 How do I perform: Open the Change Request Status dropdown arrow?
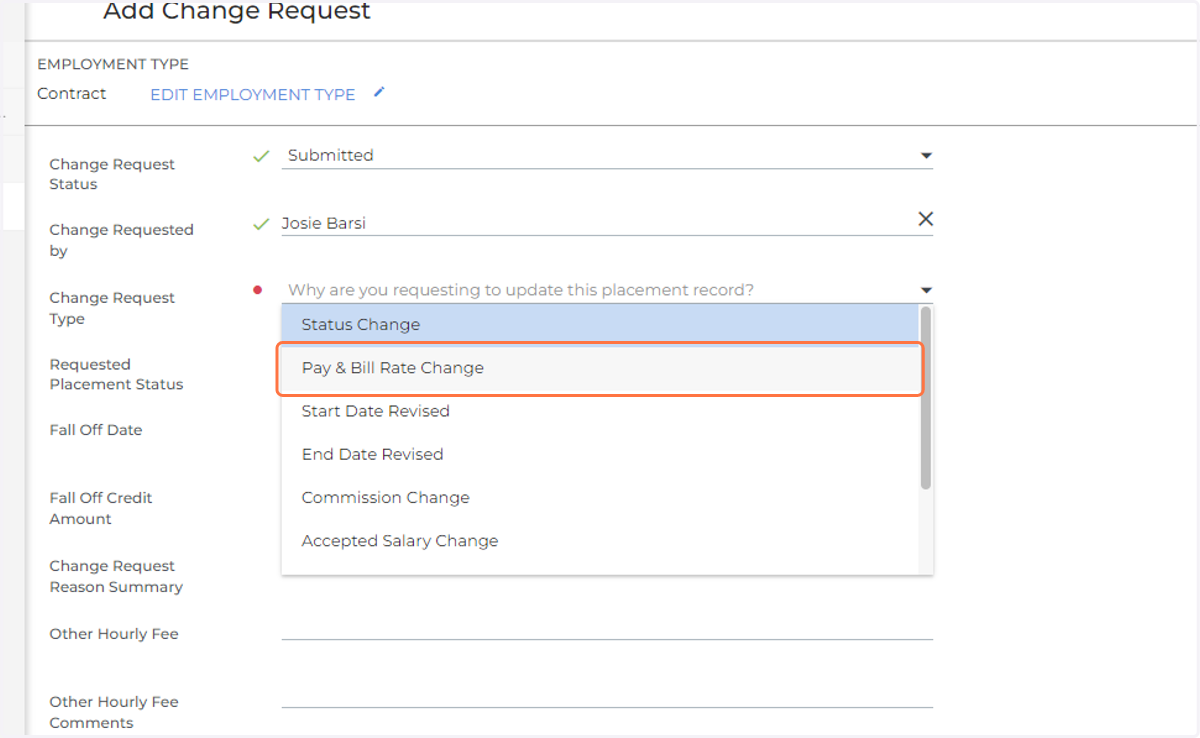926,156
